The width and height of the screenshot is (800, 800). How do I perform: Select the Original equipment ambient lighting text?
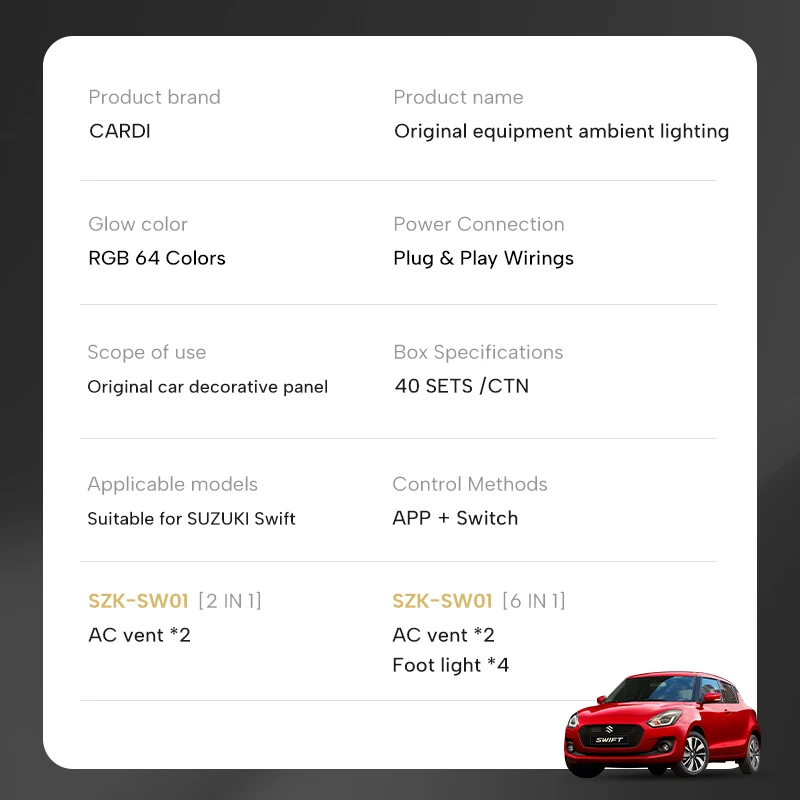[x=561, y=131]
